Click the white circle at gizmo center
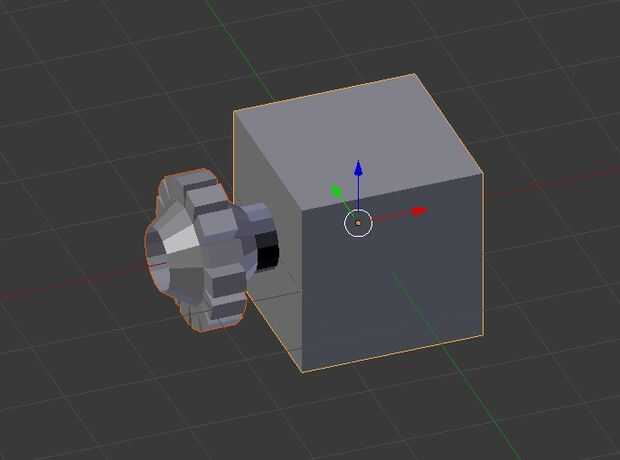The width and height of the screenshot is (620, 460). click(358, 223)
